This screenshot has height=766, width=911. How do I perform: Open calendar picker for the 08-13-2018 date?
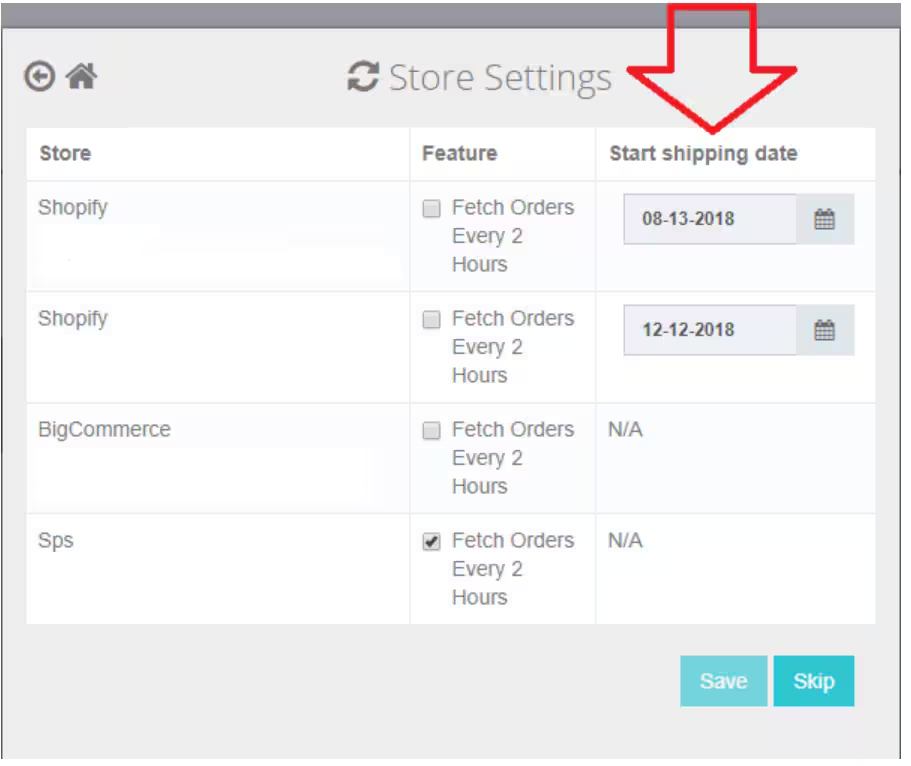pyautogui.click(x=826, y=218)
